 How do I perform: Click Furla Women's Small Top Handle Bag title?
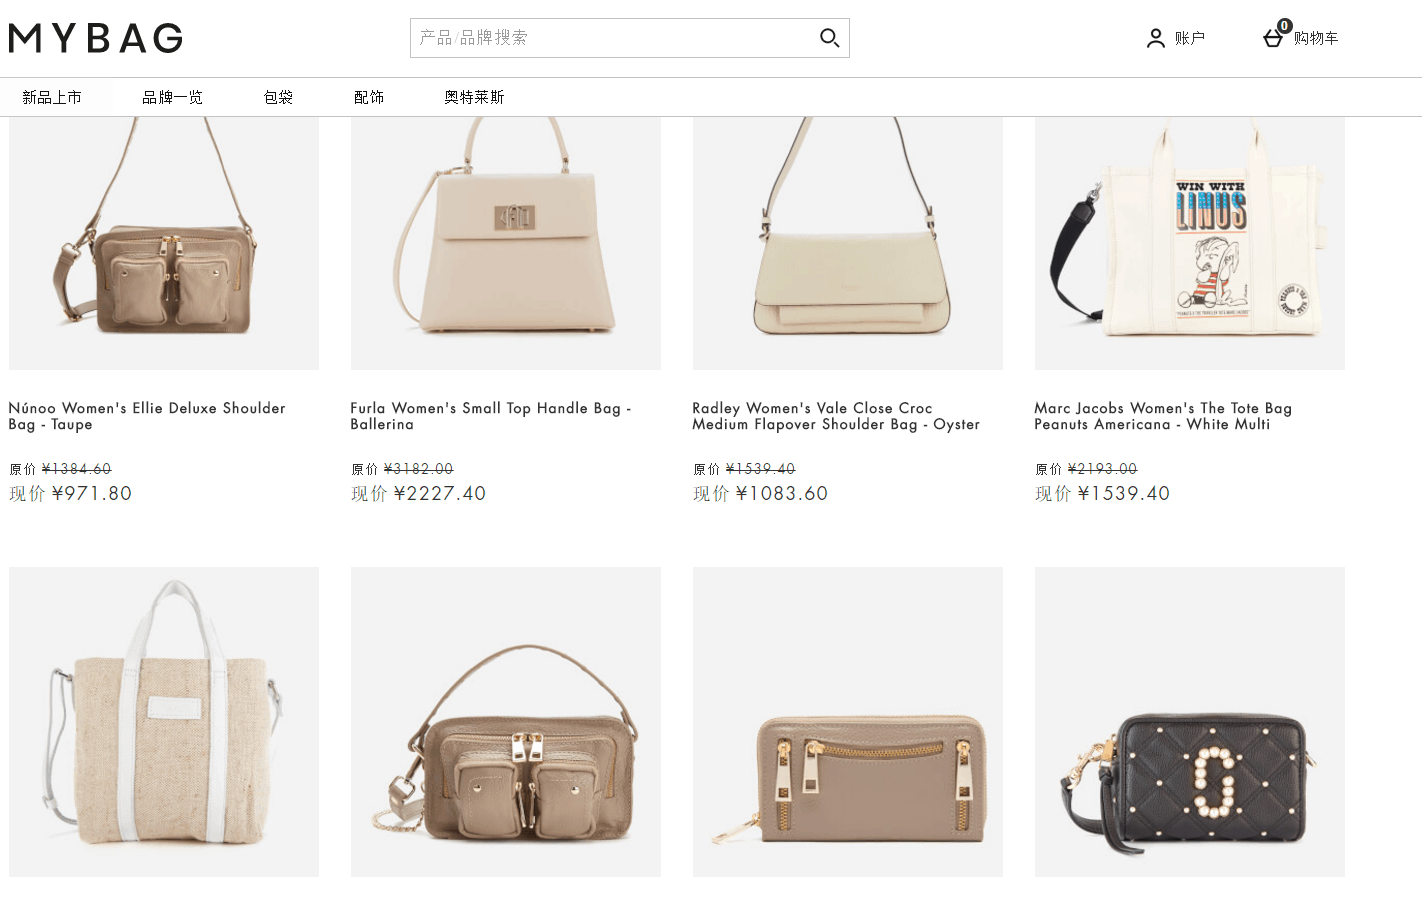point(490,416)
